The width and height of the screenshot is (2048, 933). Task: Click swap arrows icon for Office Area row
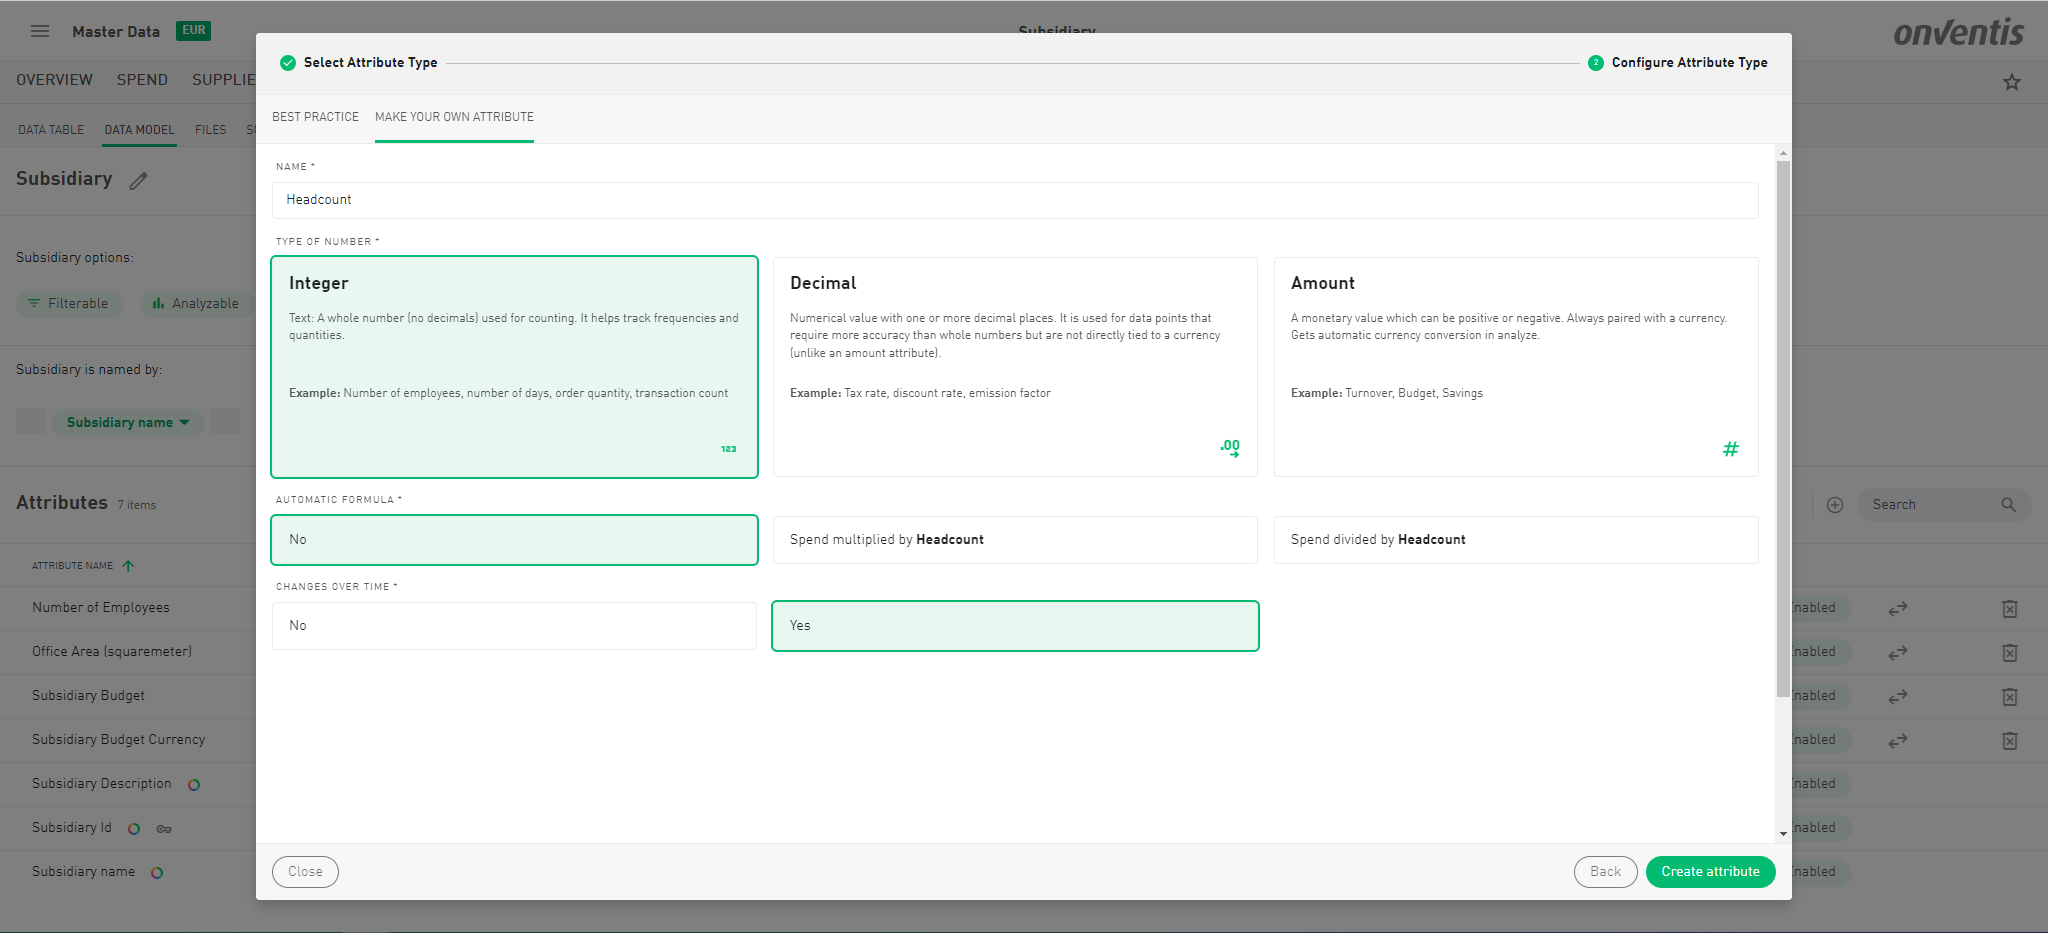(1897, 653)
